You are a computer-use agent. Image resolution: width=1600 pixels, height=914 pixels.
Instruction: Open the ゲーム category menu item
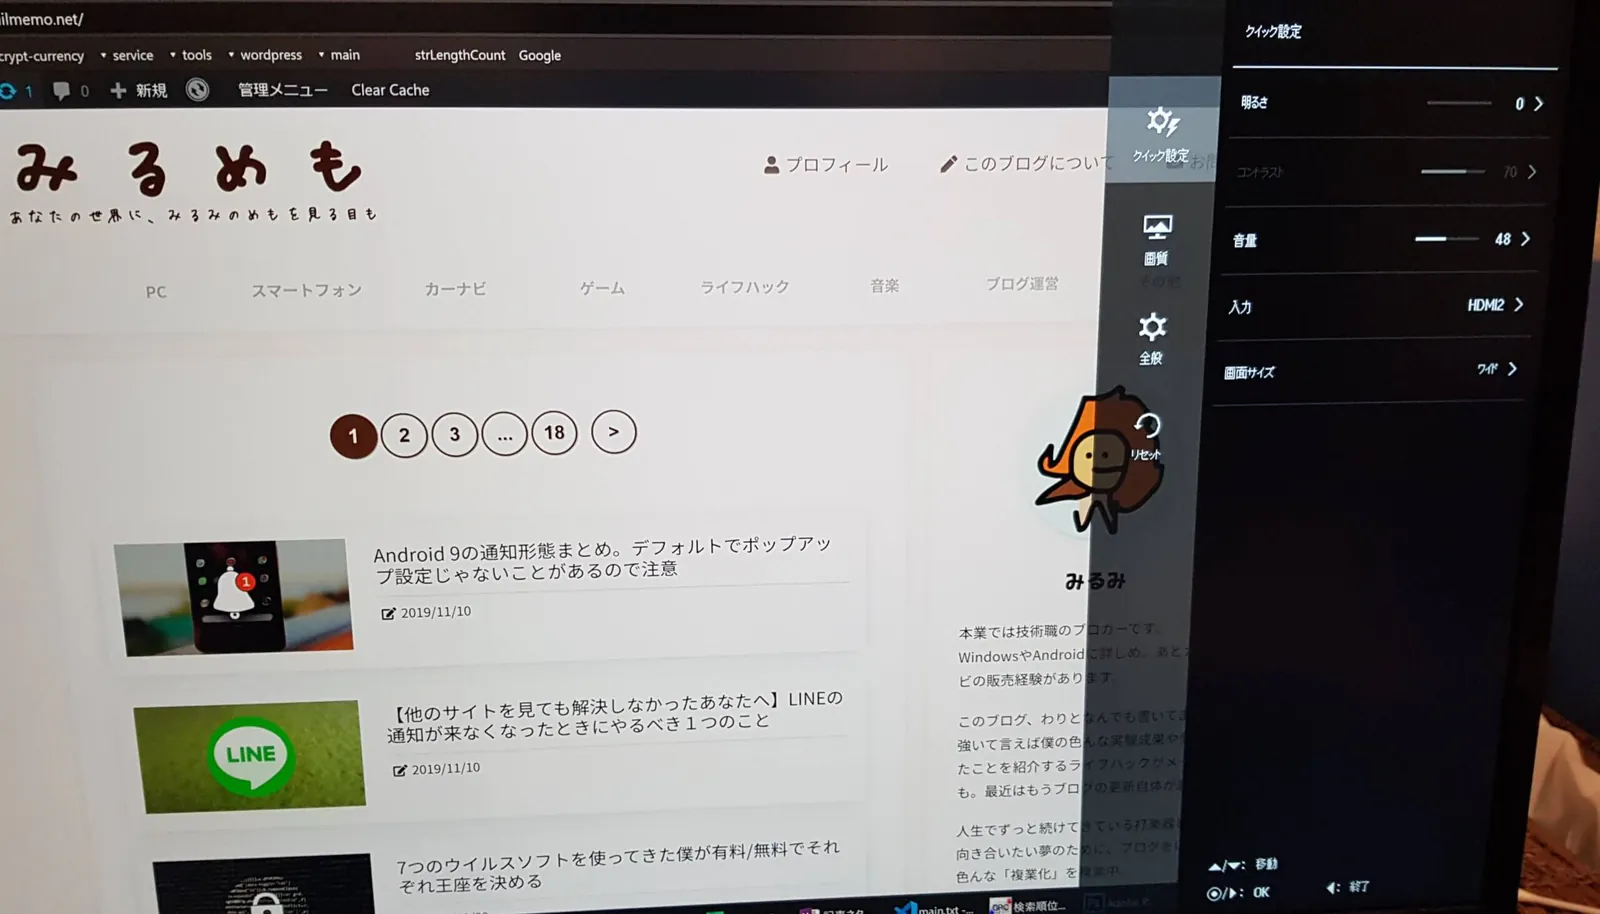pos(602,288)
